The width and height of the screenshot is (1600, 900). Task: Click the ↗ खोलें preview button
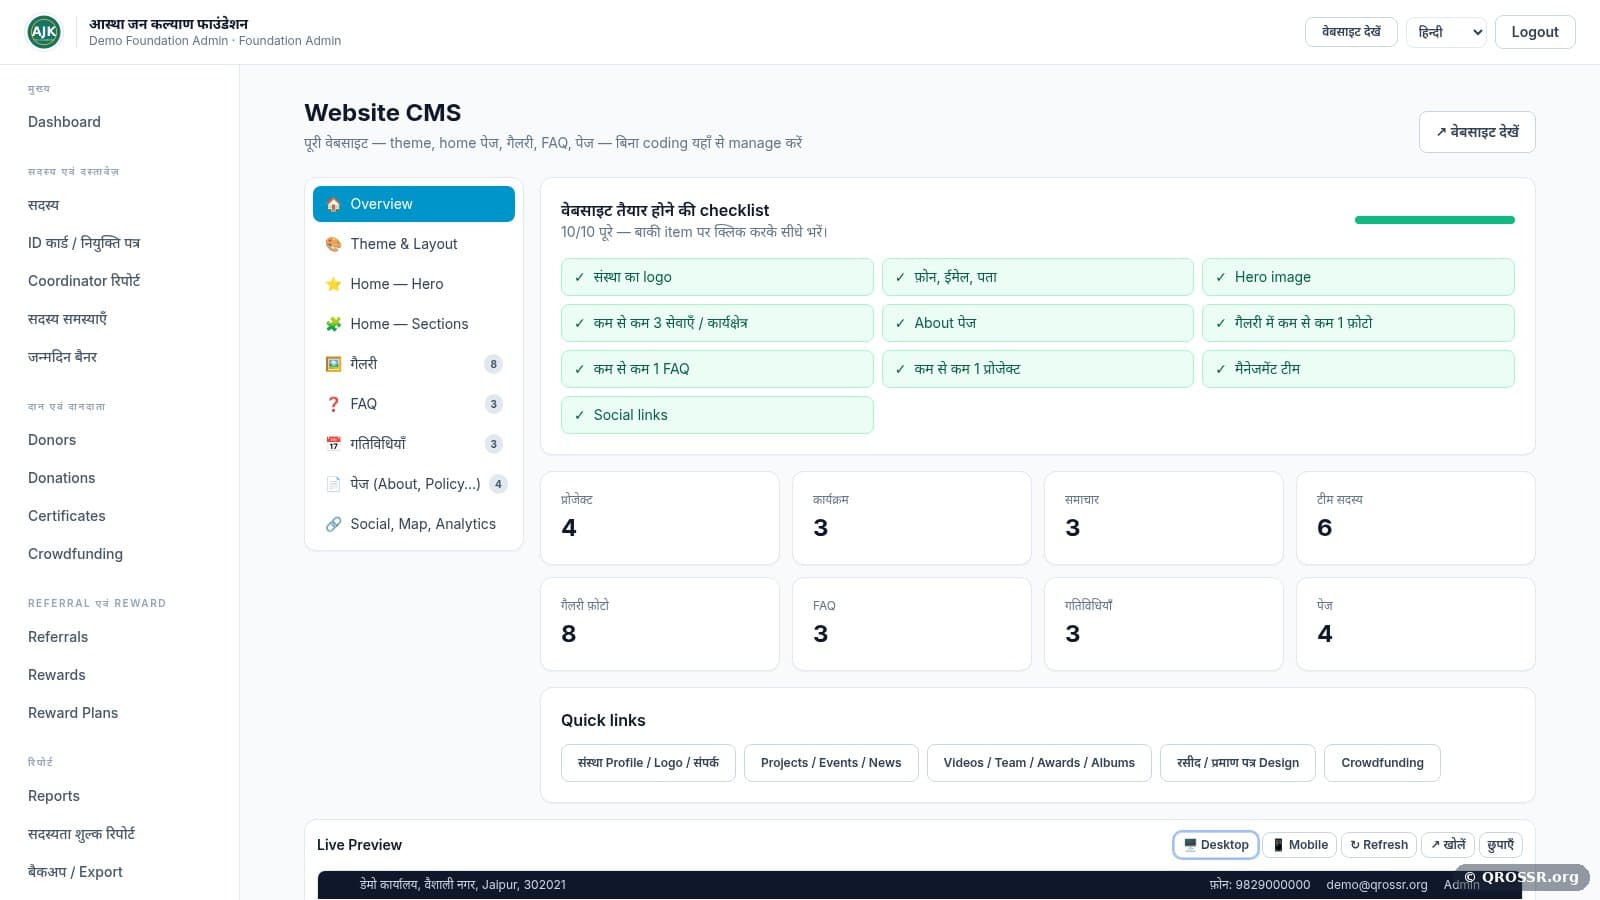click(x=1448, y=845)
